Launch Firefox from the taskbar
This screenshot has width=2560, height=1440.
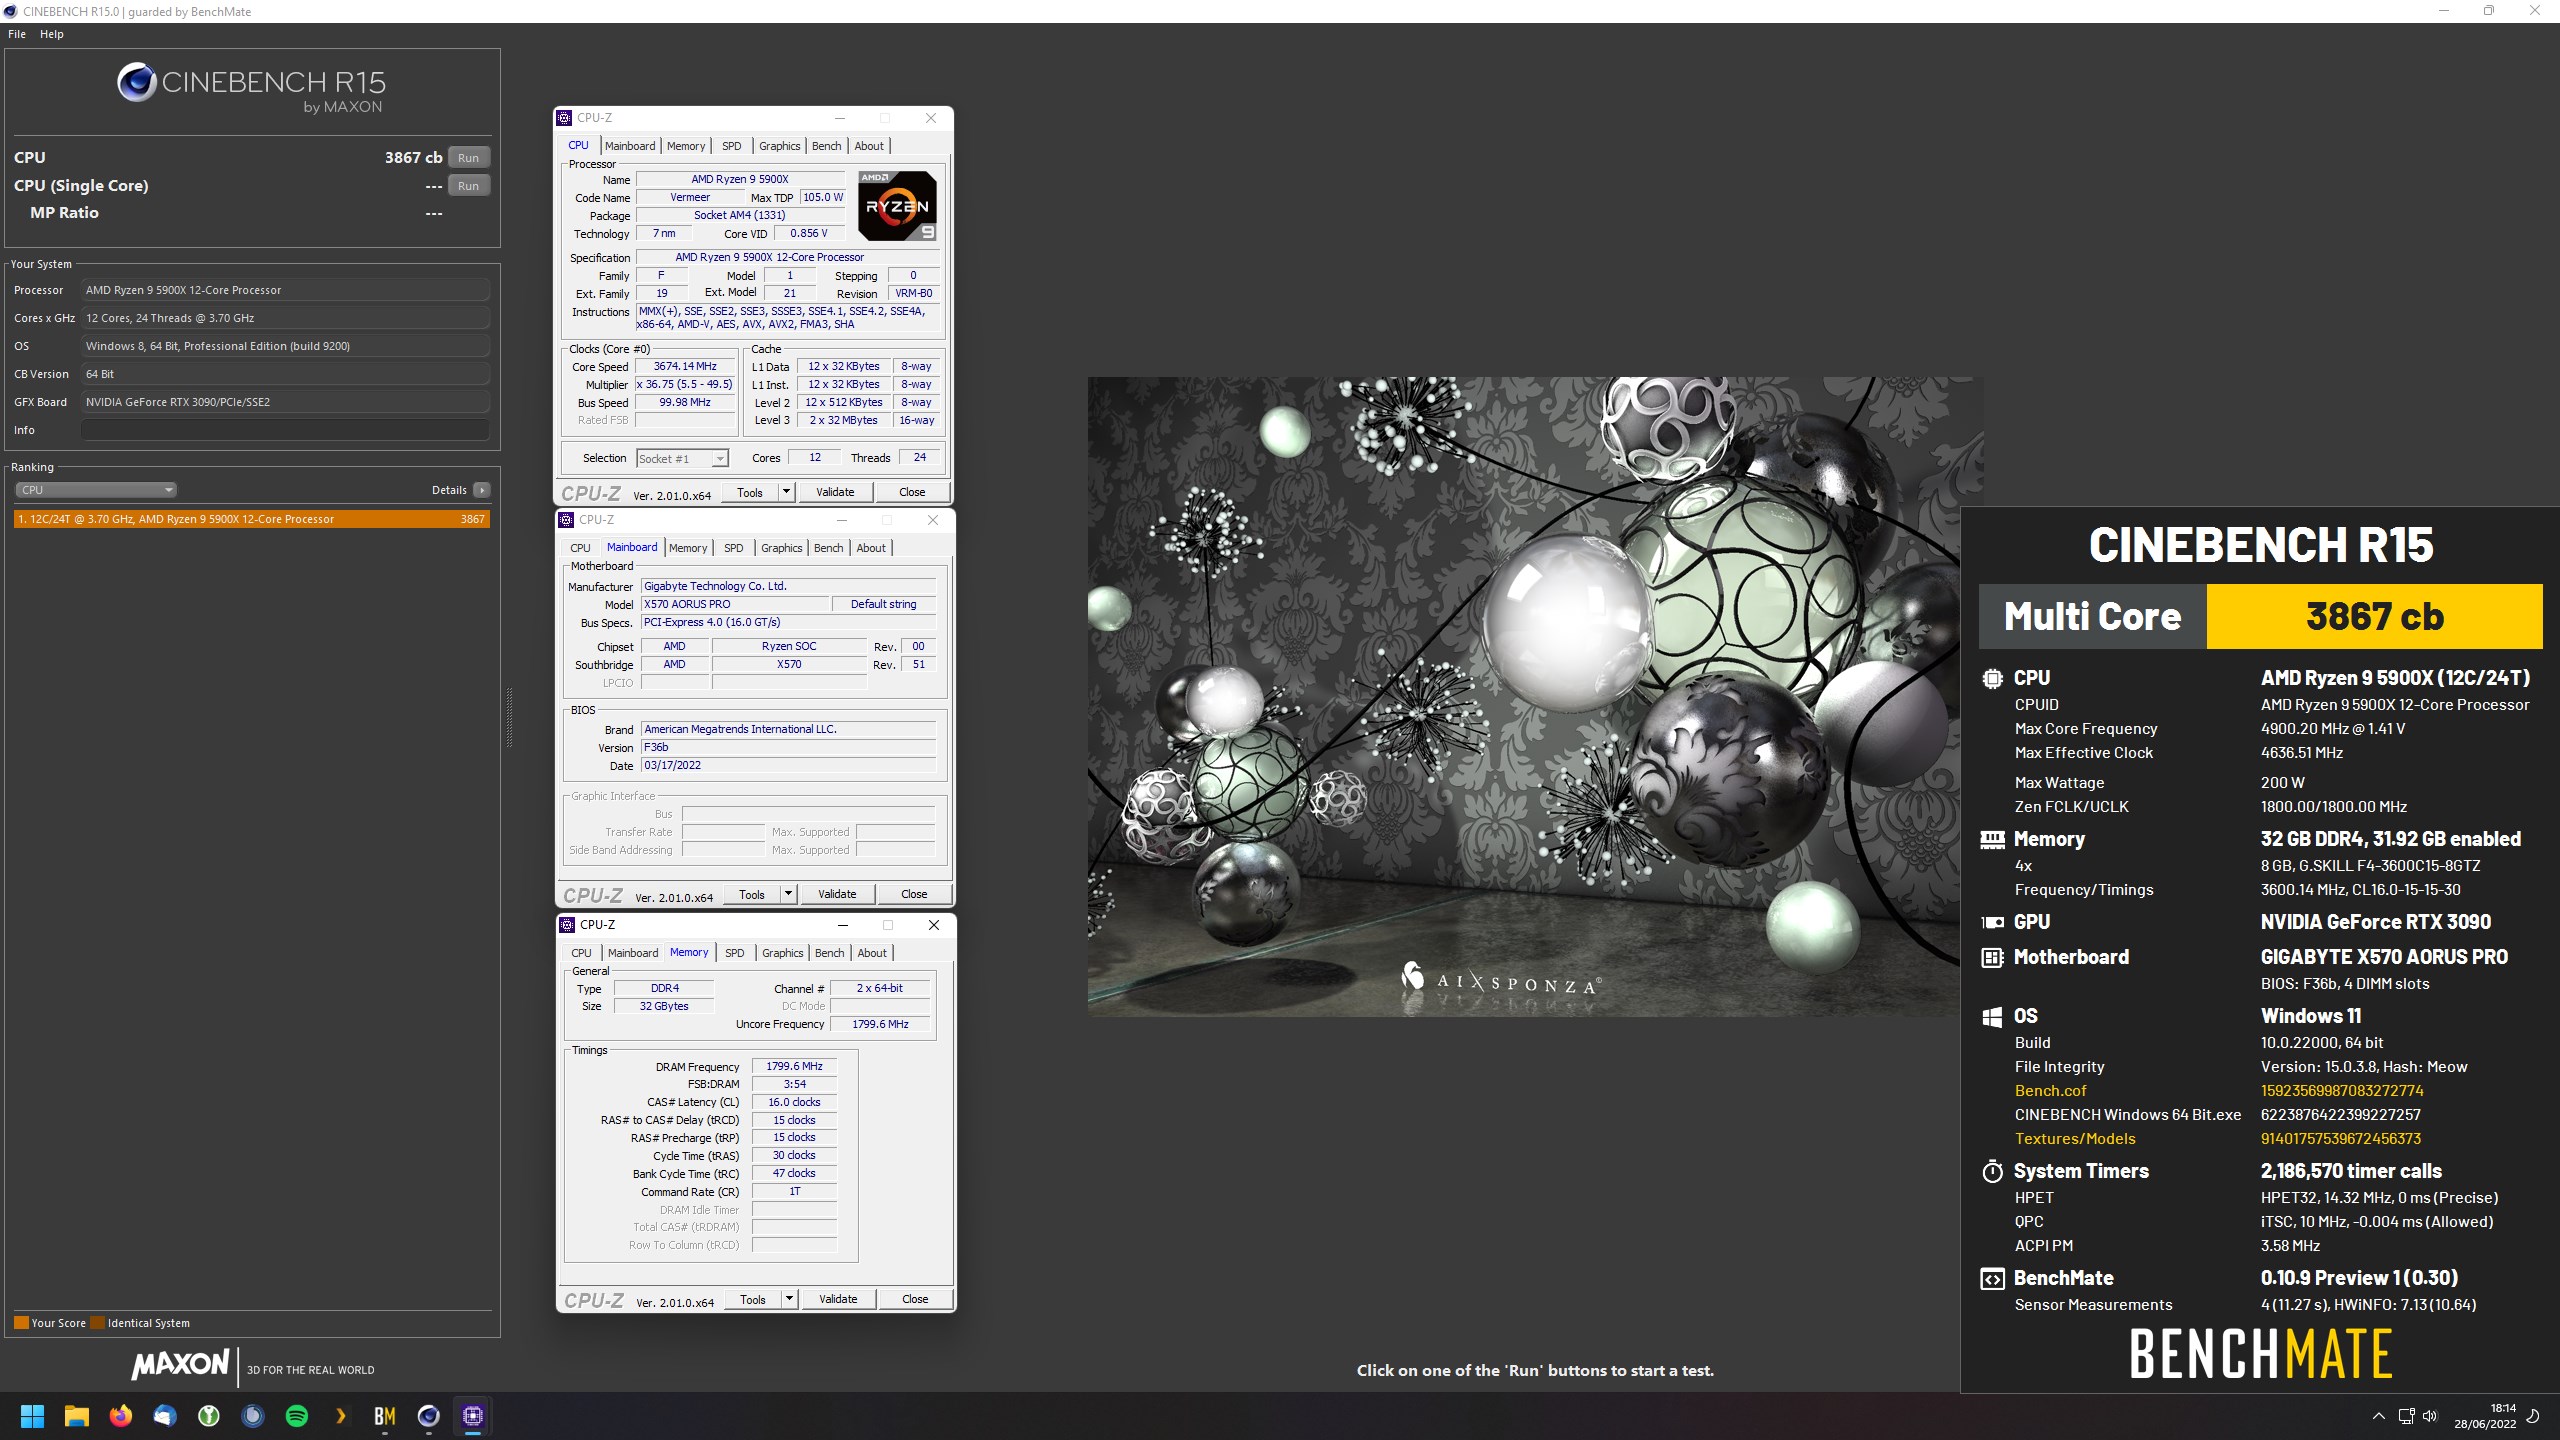(121, 1416)
